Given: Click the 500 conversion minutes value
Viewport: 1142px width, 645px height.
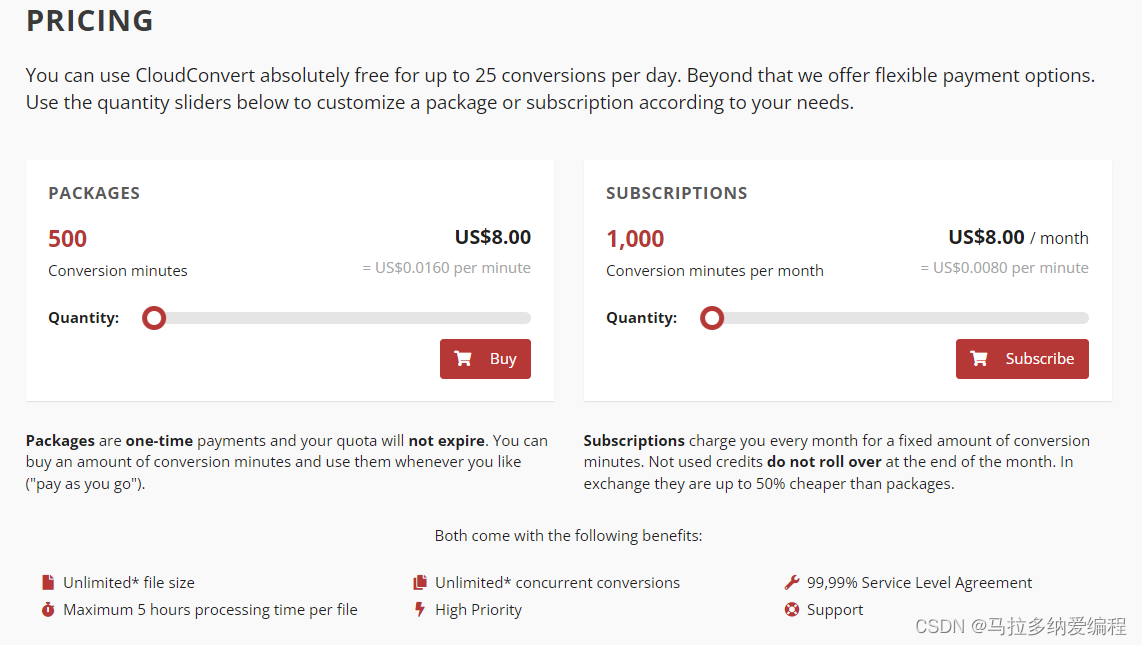Looking at the screenshot, I should click(x=67, y=239).
